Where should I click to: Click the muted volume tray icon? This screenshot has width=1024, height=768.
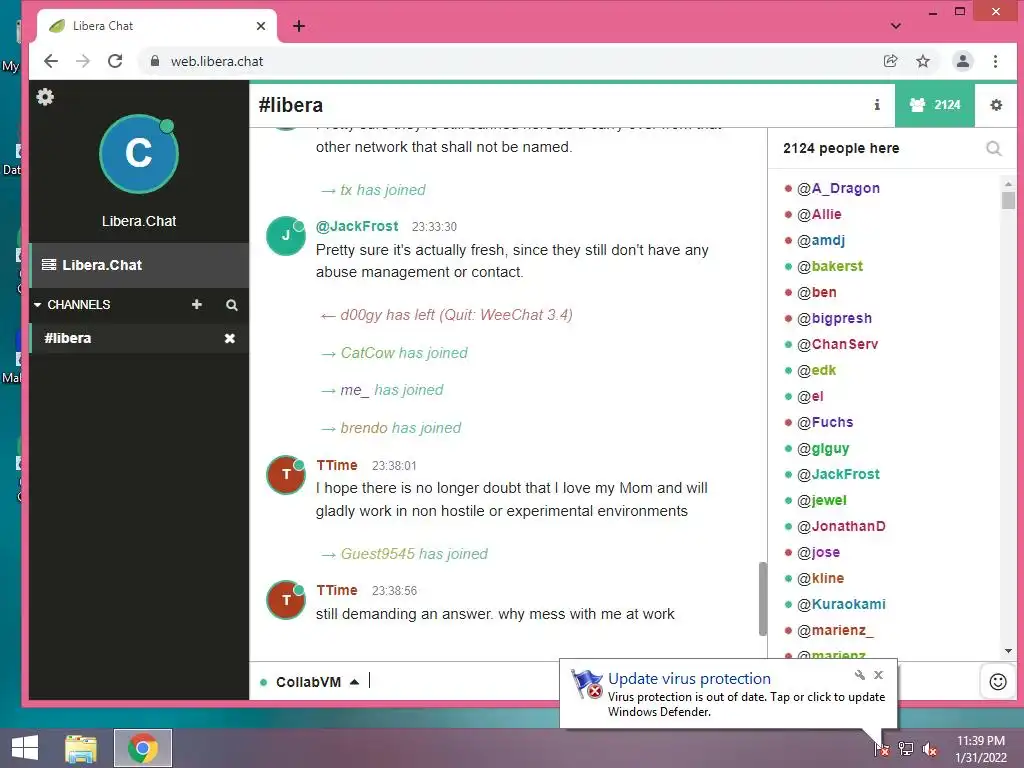pos(930,750)
